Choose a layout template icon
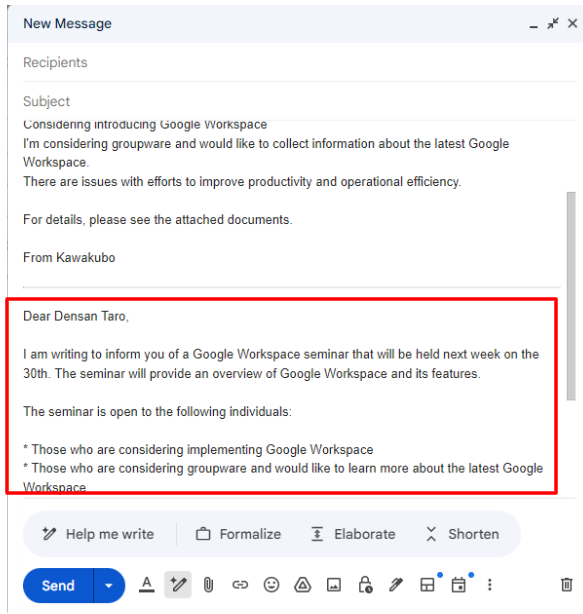Image resolution: width=583 pixels, height=614 pixels. [427, 585]
